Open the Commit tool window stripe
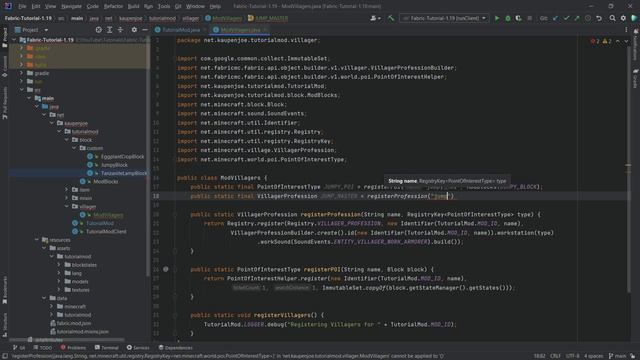 pyautogui.click(x=4, y=66)
